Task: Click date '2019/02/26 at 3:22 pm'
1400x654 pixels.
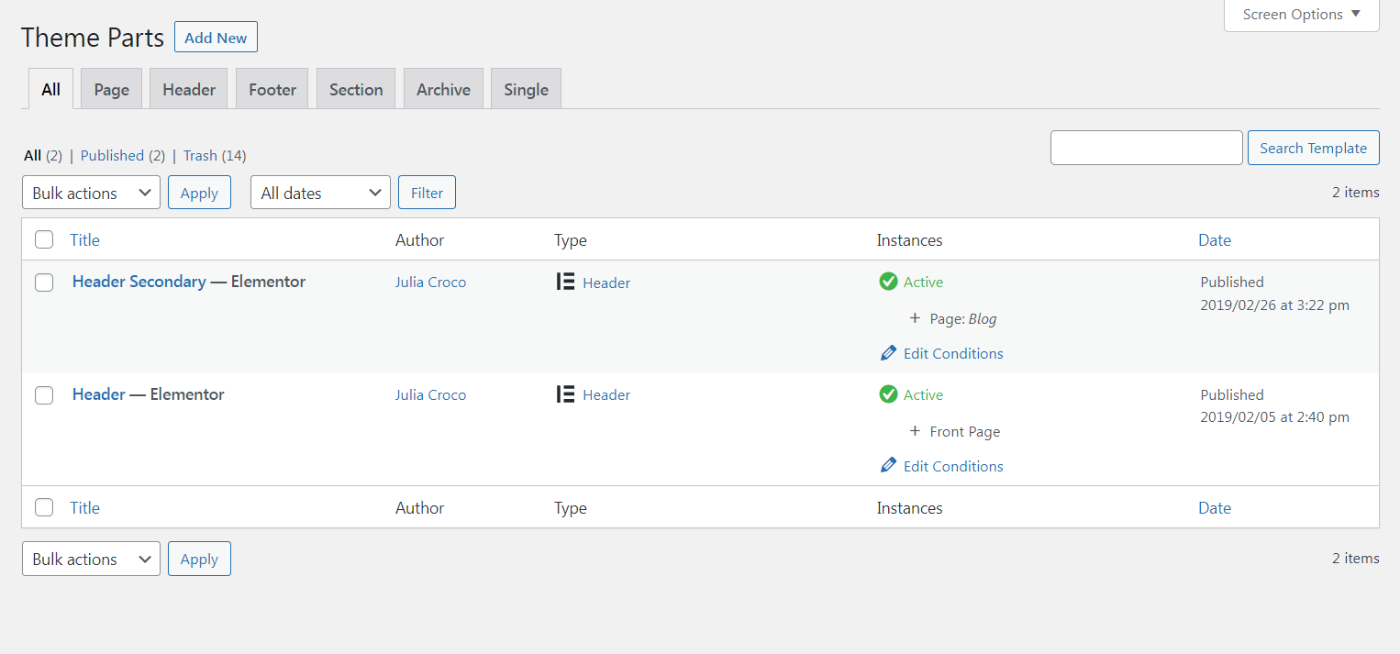Action: [x=1275, y=305]
